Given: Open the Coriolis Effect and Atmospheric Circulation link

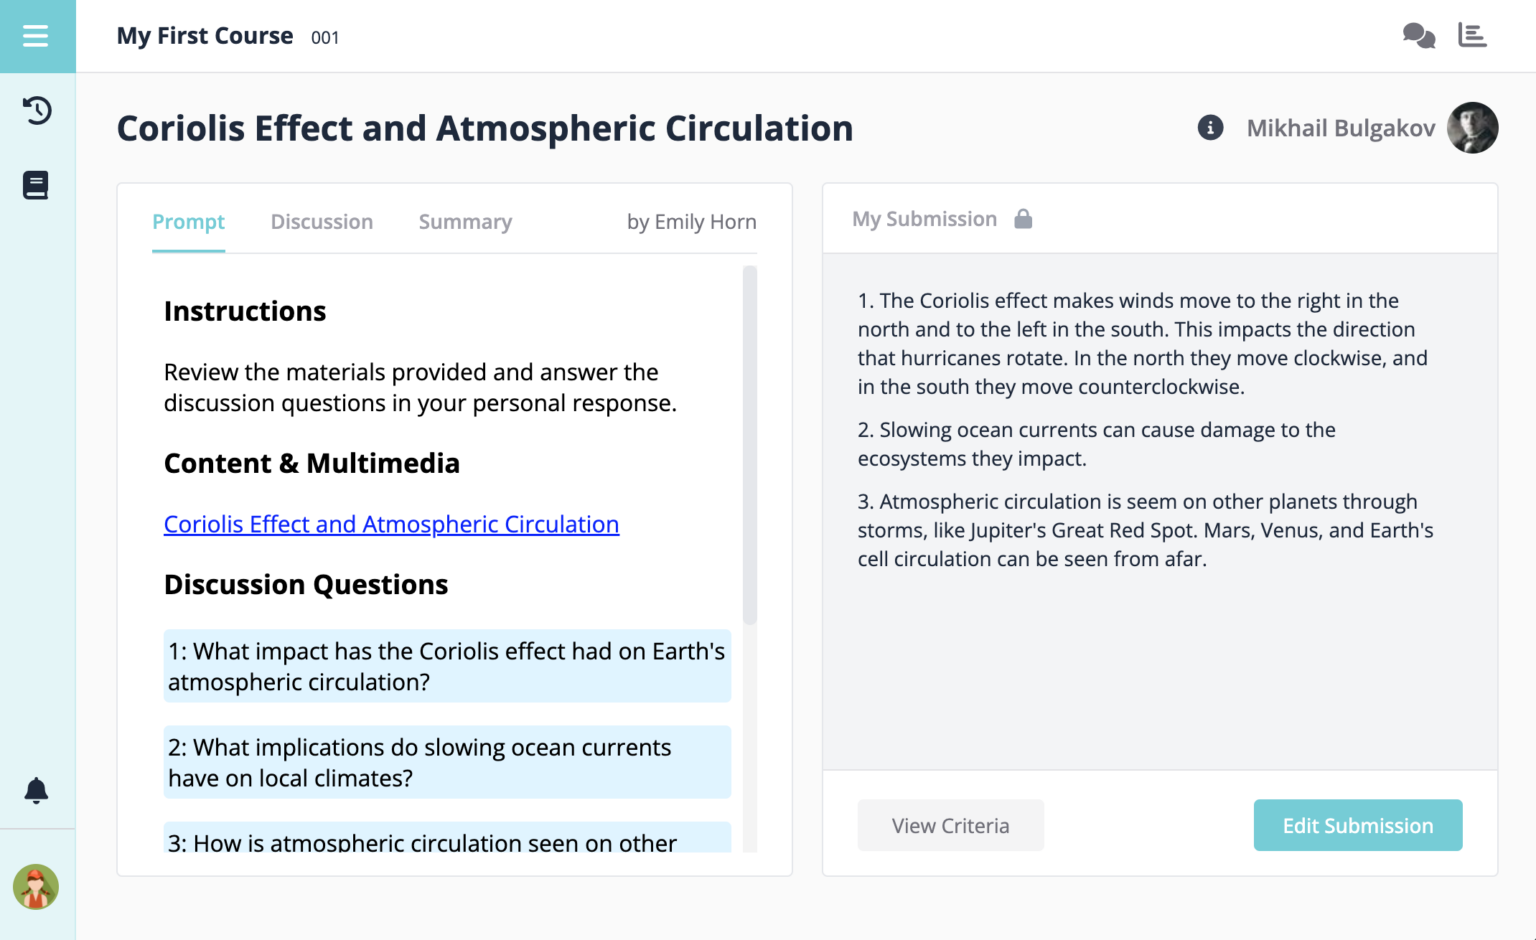Looking at the screenshot, I should click(x=391, y=524).
